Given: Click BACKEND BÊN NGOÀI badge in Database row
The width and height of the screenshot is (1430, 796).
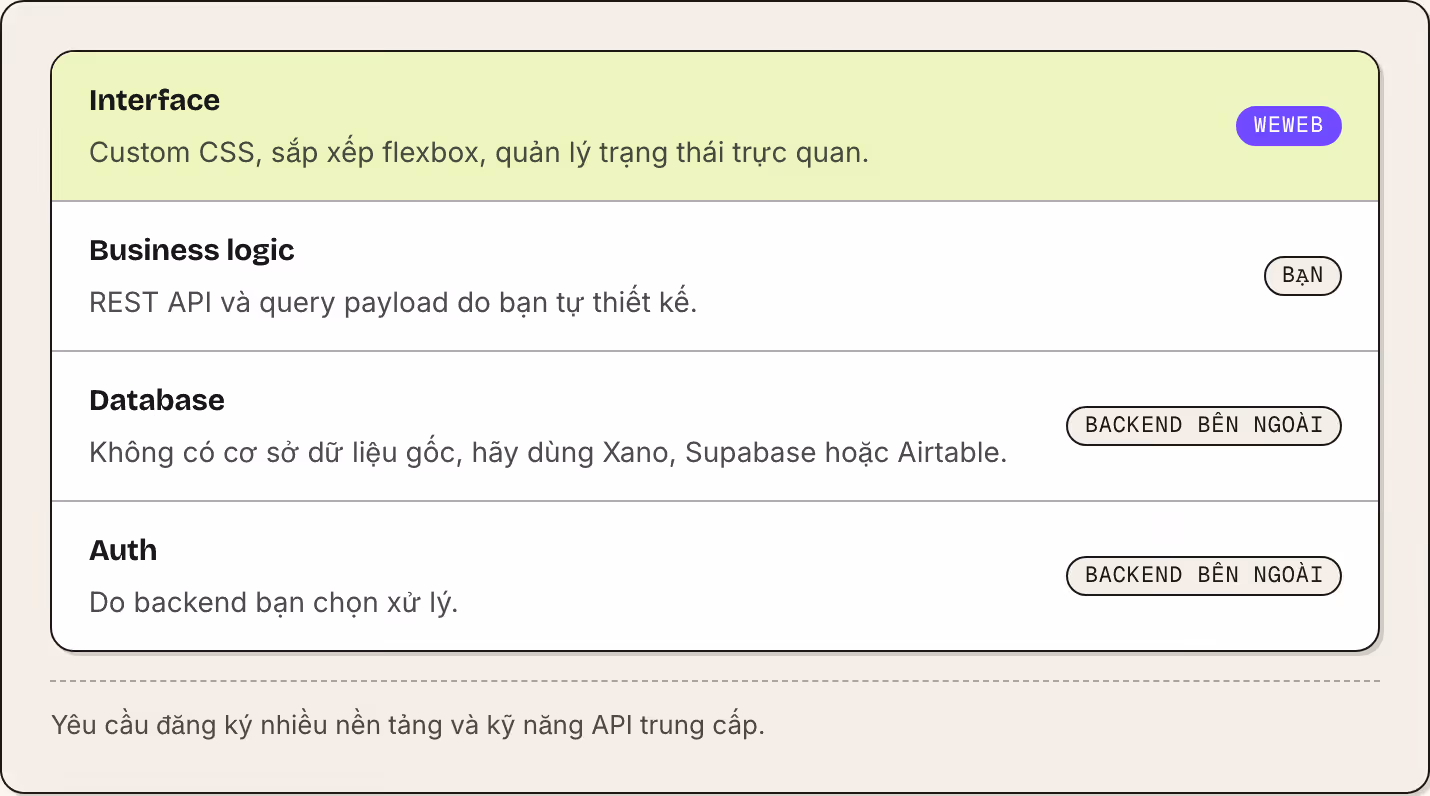Looking at the screenshot, I should (x=1203, y=426).
